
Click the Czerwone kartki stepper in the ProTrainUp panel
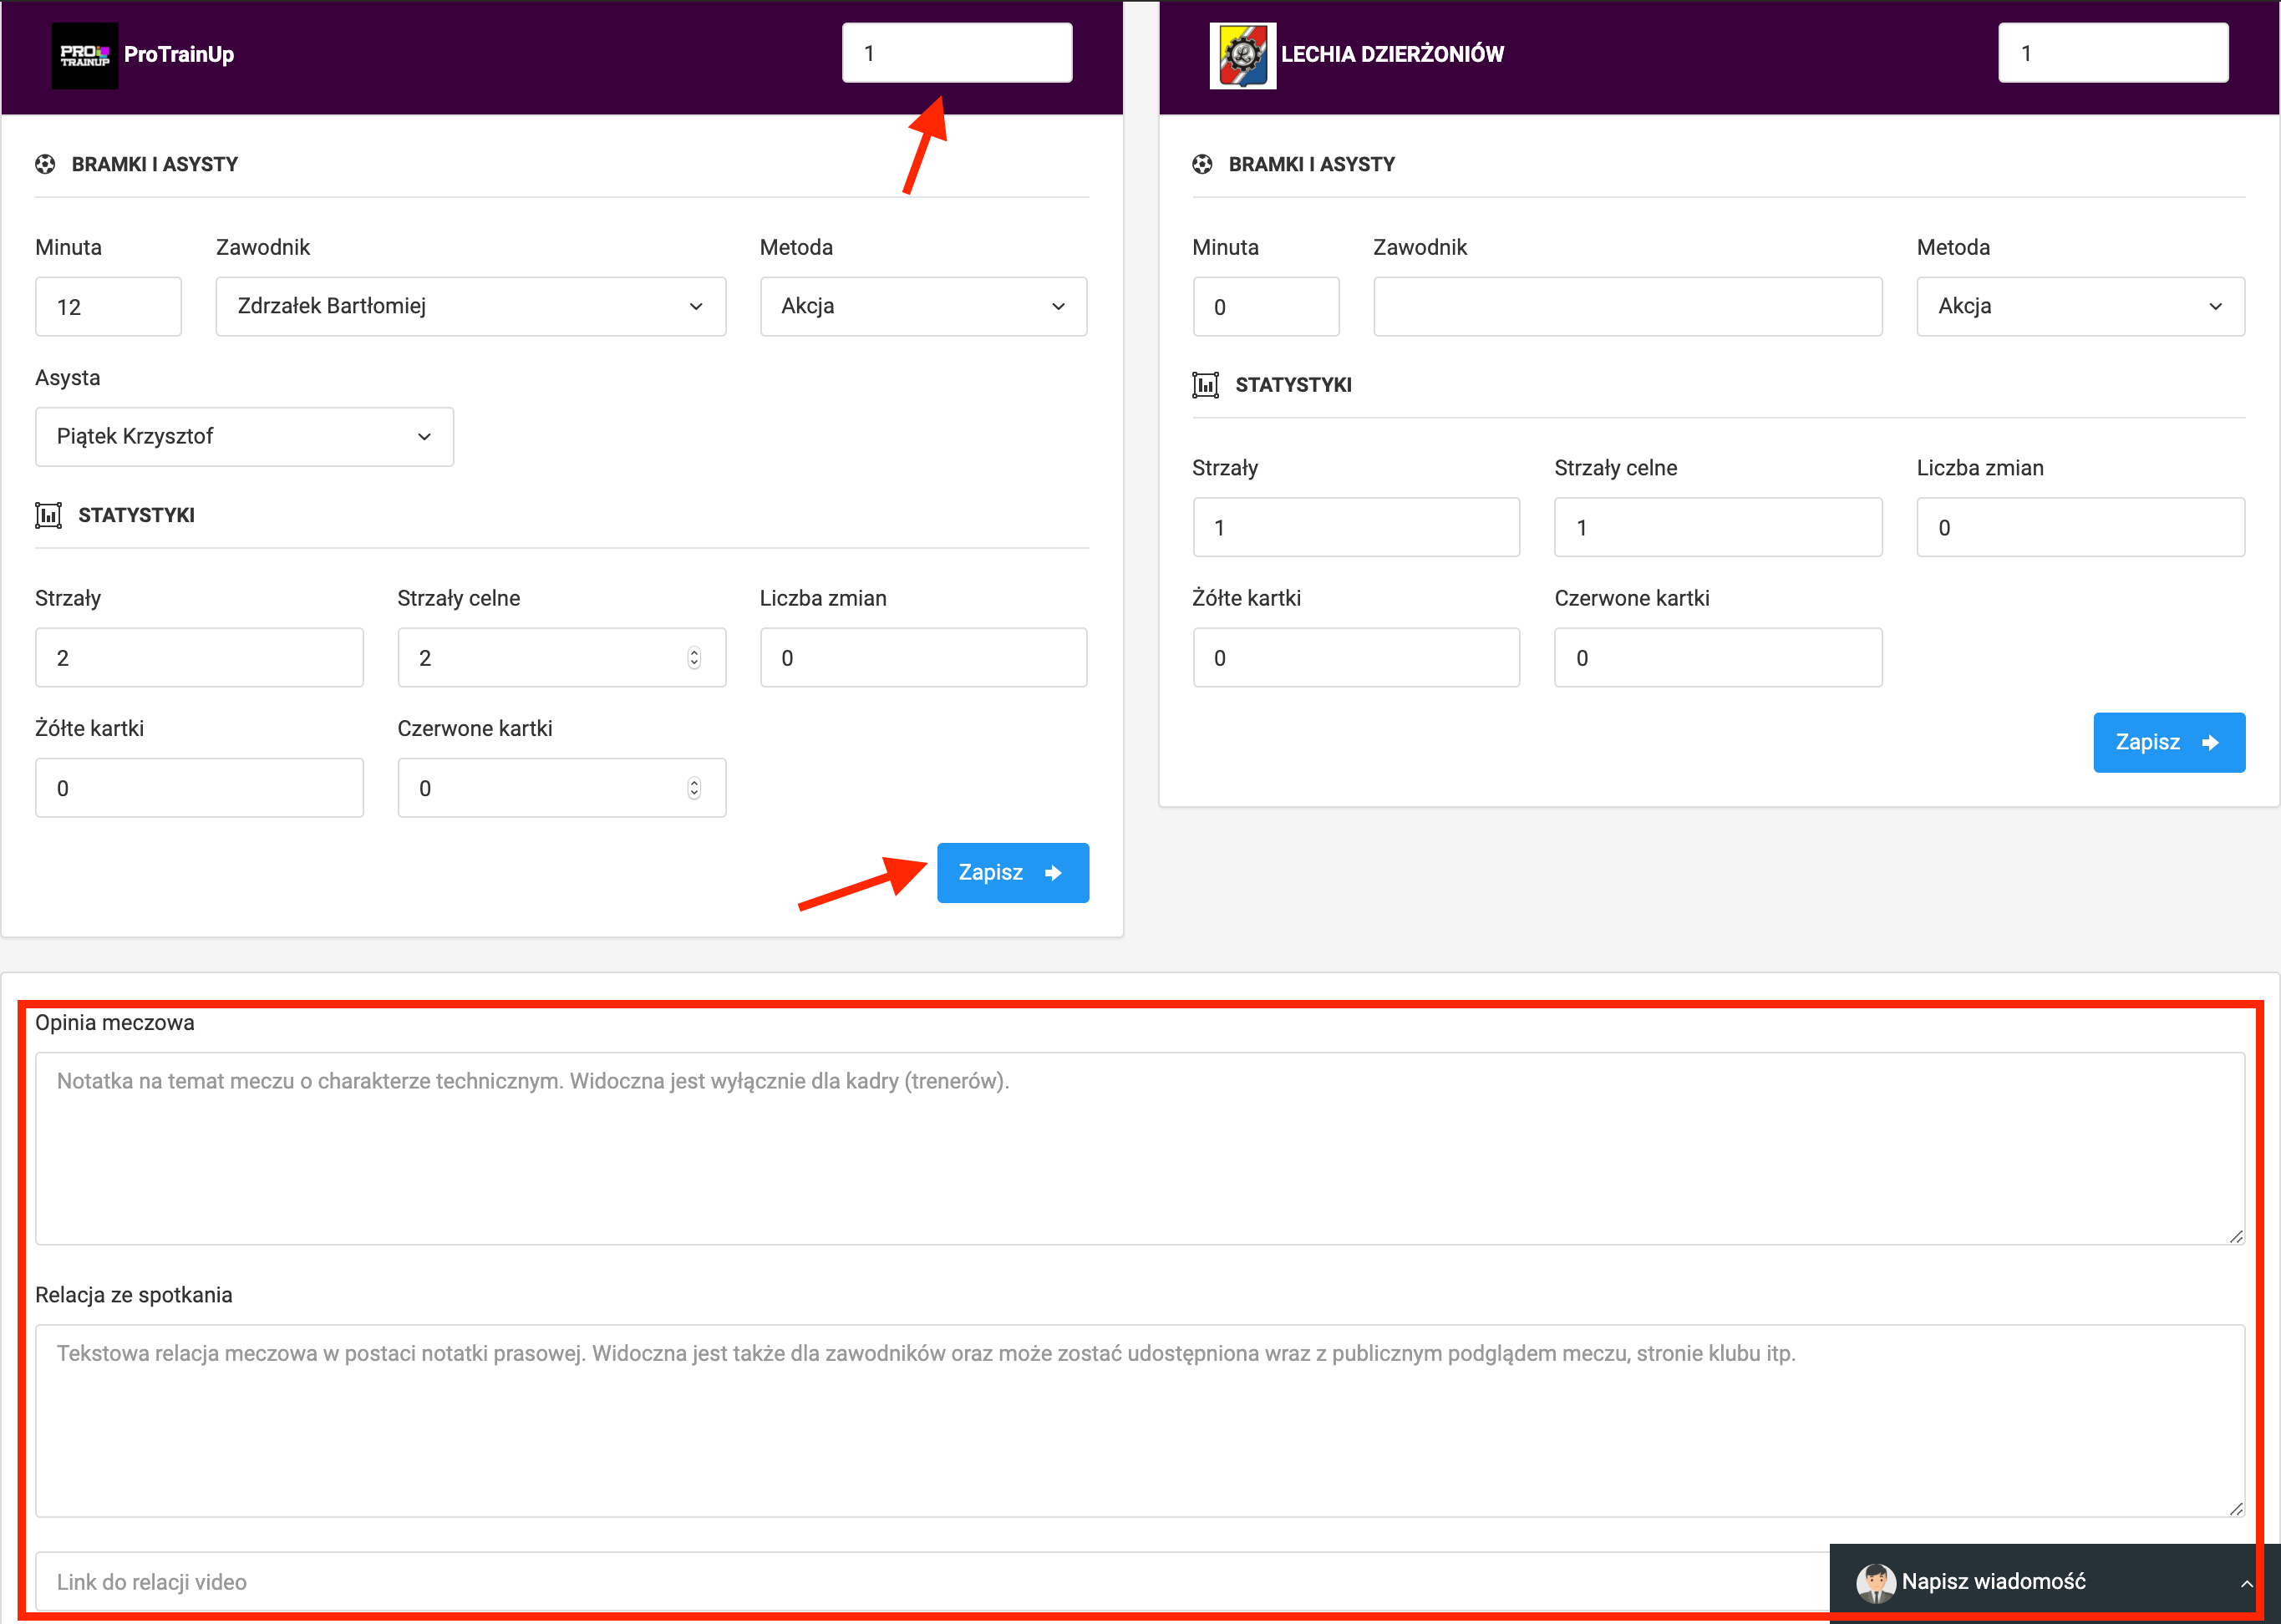point(694,788)
